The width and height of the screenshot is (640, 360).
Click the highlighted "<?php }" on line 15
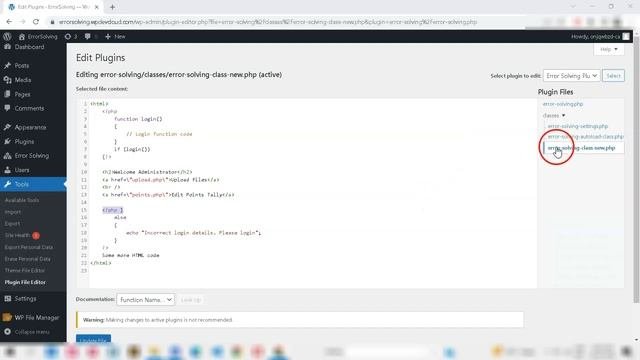pos(113,210)
